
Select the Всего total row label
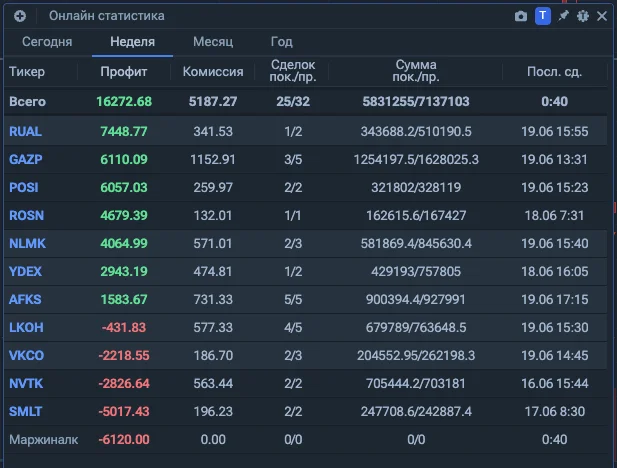point(27,102)
